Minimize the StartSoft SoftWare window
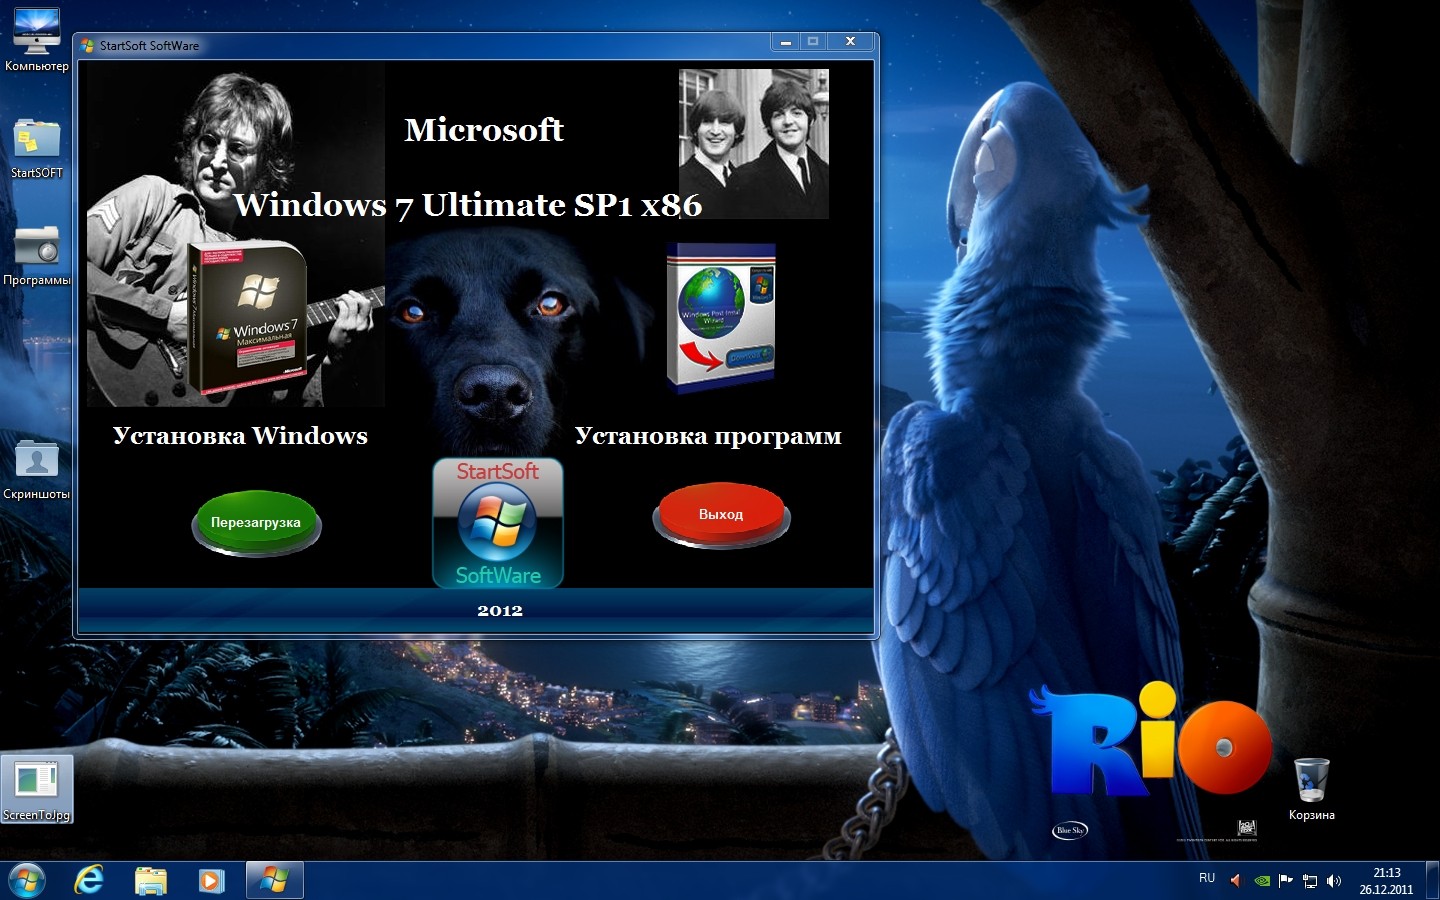Viewport: 1440px width, 900px height. [786, 42]
